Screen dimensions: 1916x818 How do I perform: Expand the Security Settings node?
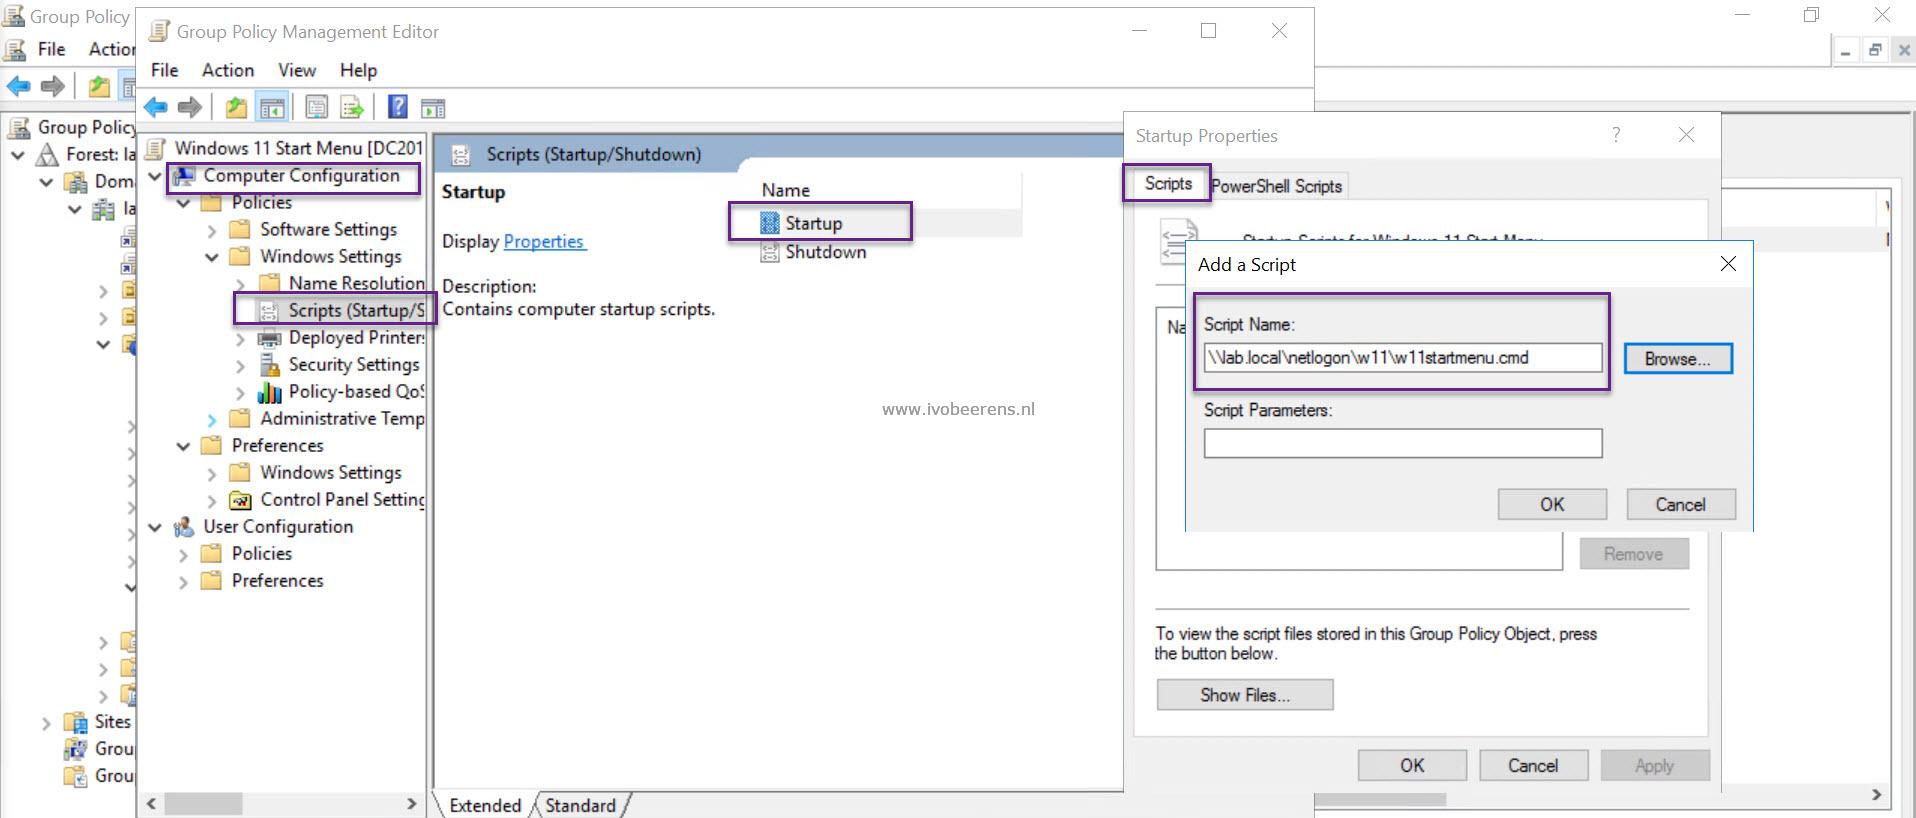pyautogui.click(x=240, y=365)
